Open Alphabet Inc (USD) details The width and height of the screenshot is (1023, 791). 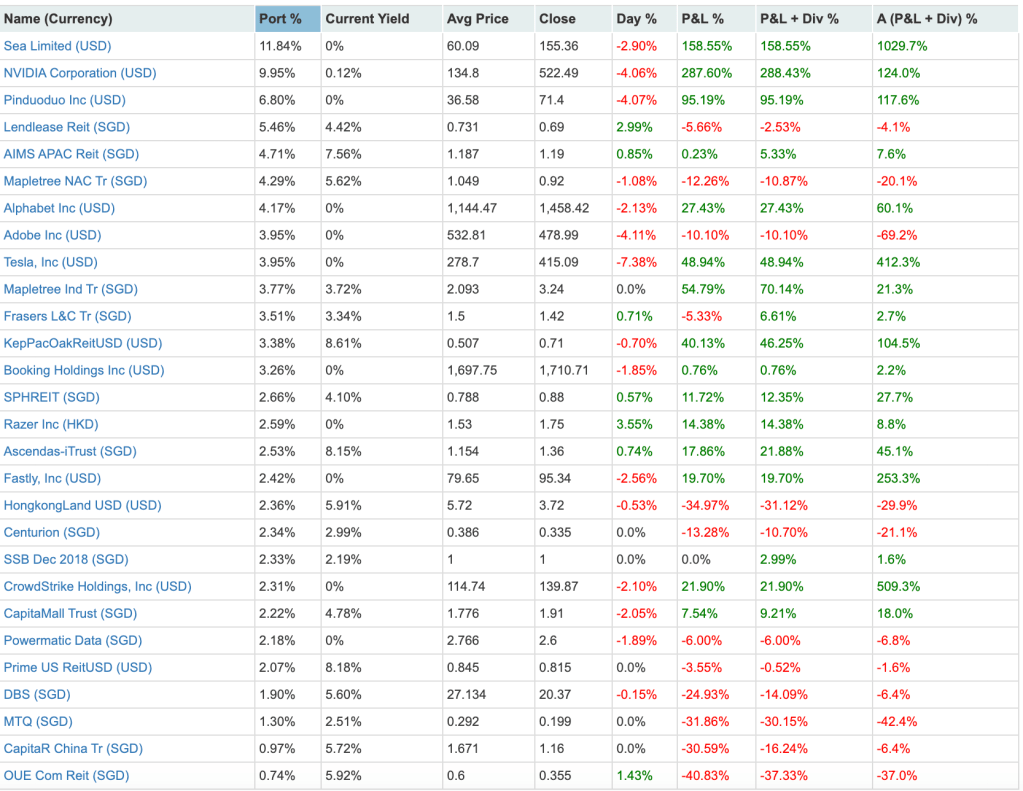click(59, 208)
